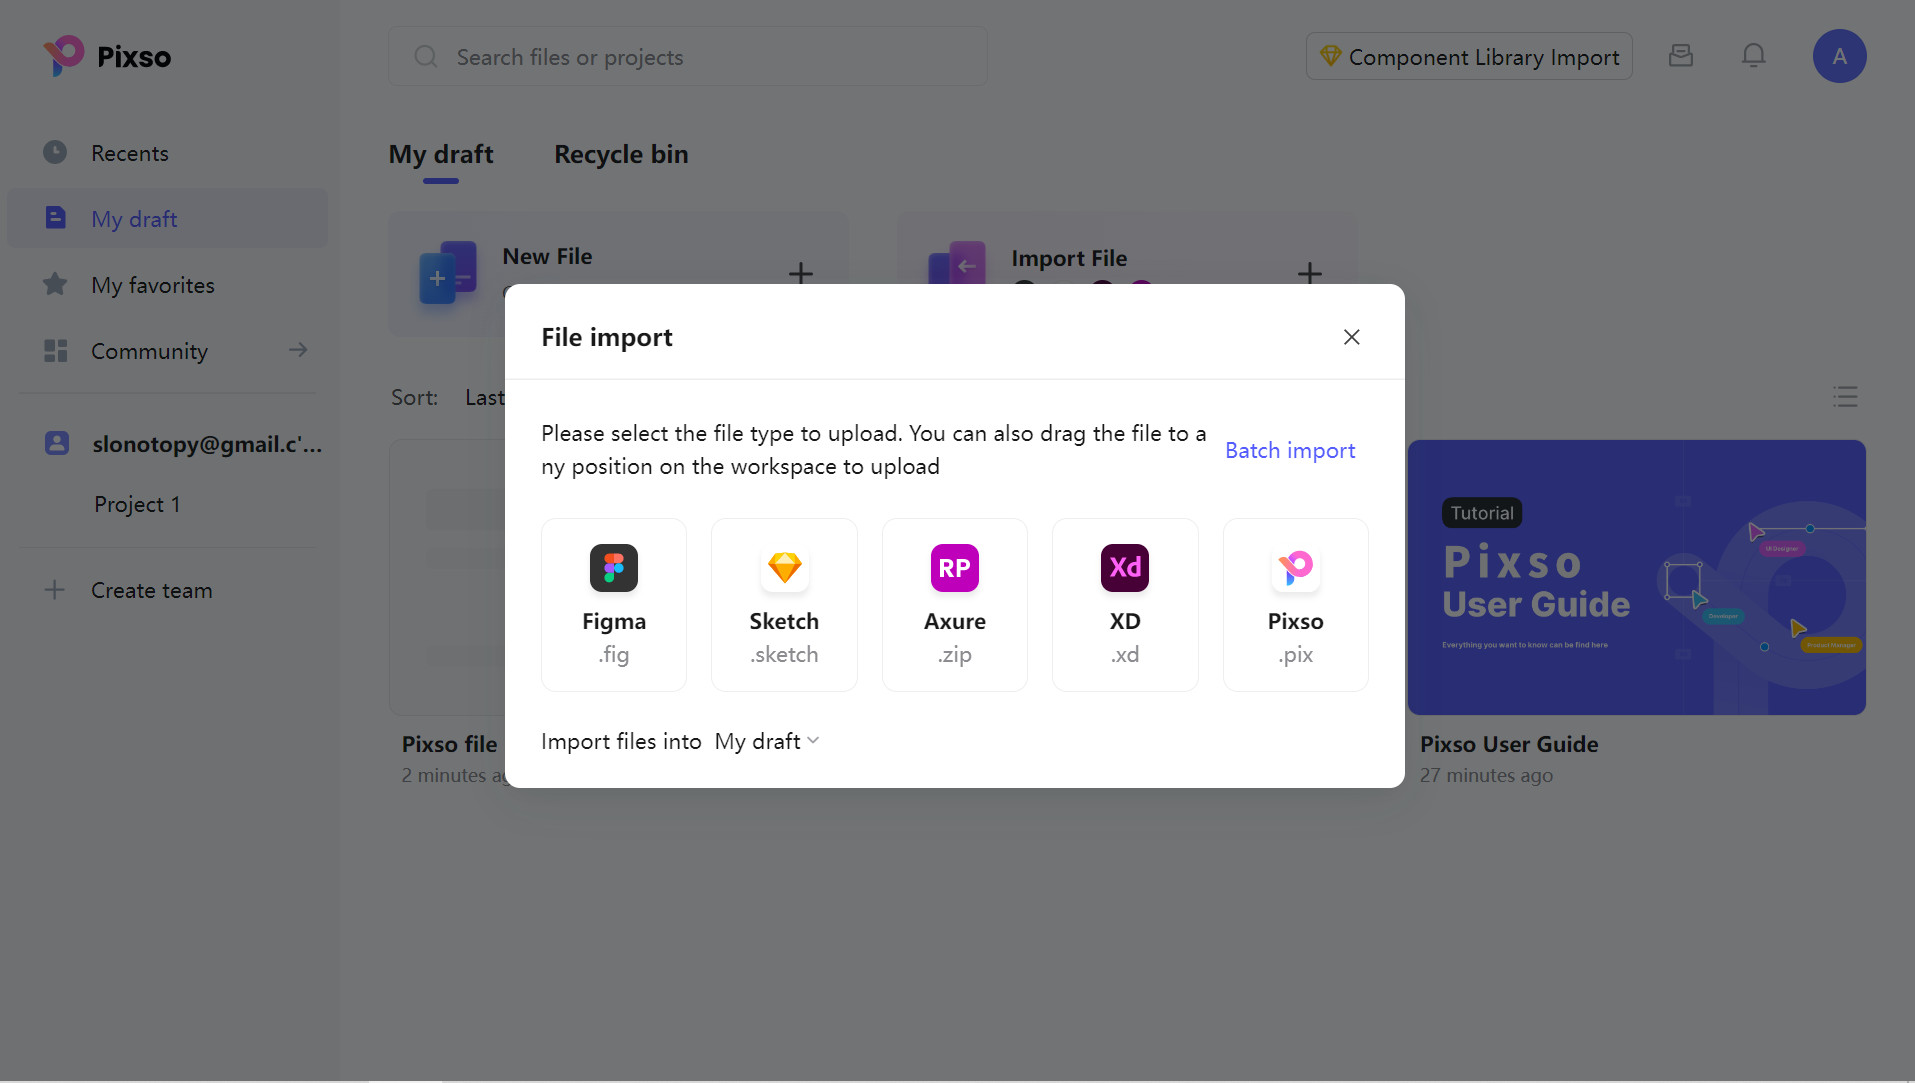Click Component Library Import button
1915x1083 pixels.
coord(1469,57)
